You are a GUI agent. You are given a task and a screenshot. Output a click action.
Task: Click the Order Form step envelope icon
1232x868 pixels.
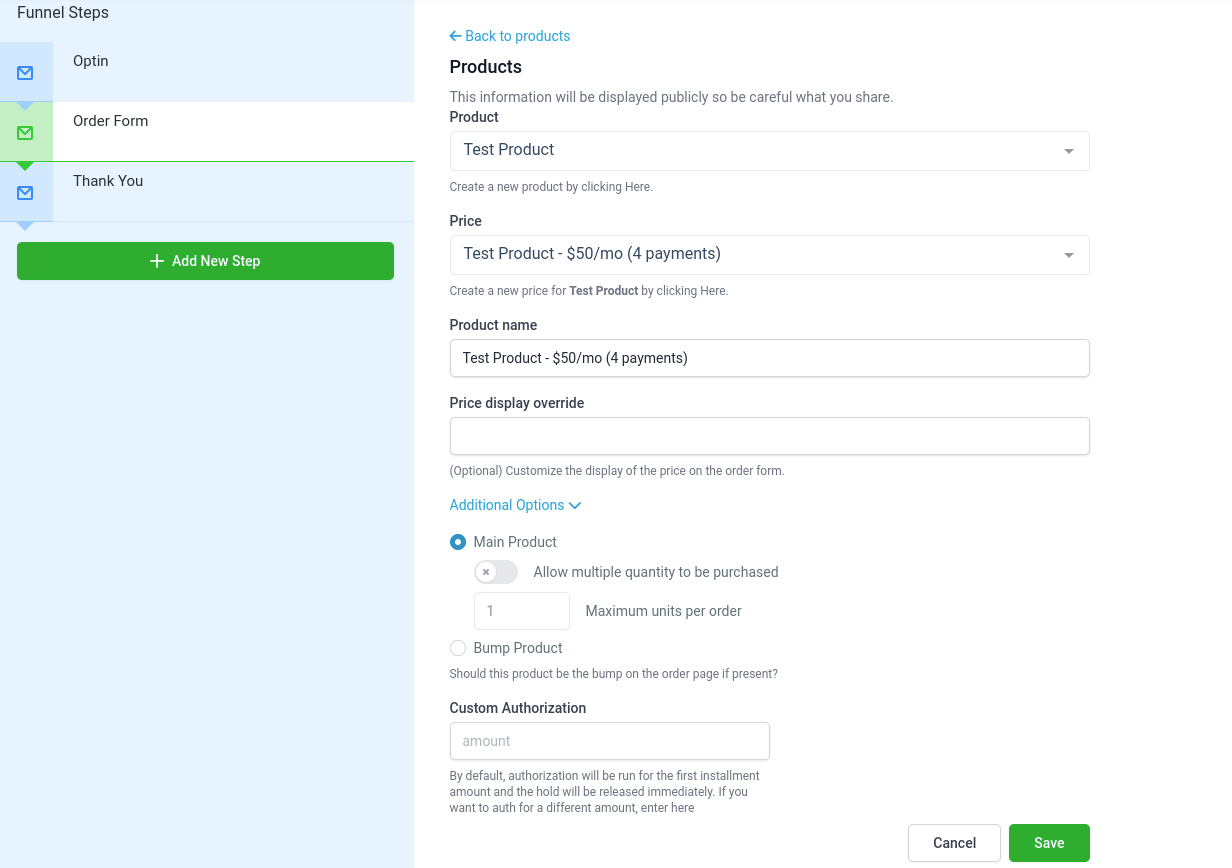click(x=25, y=133)
